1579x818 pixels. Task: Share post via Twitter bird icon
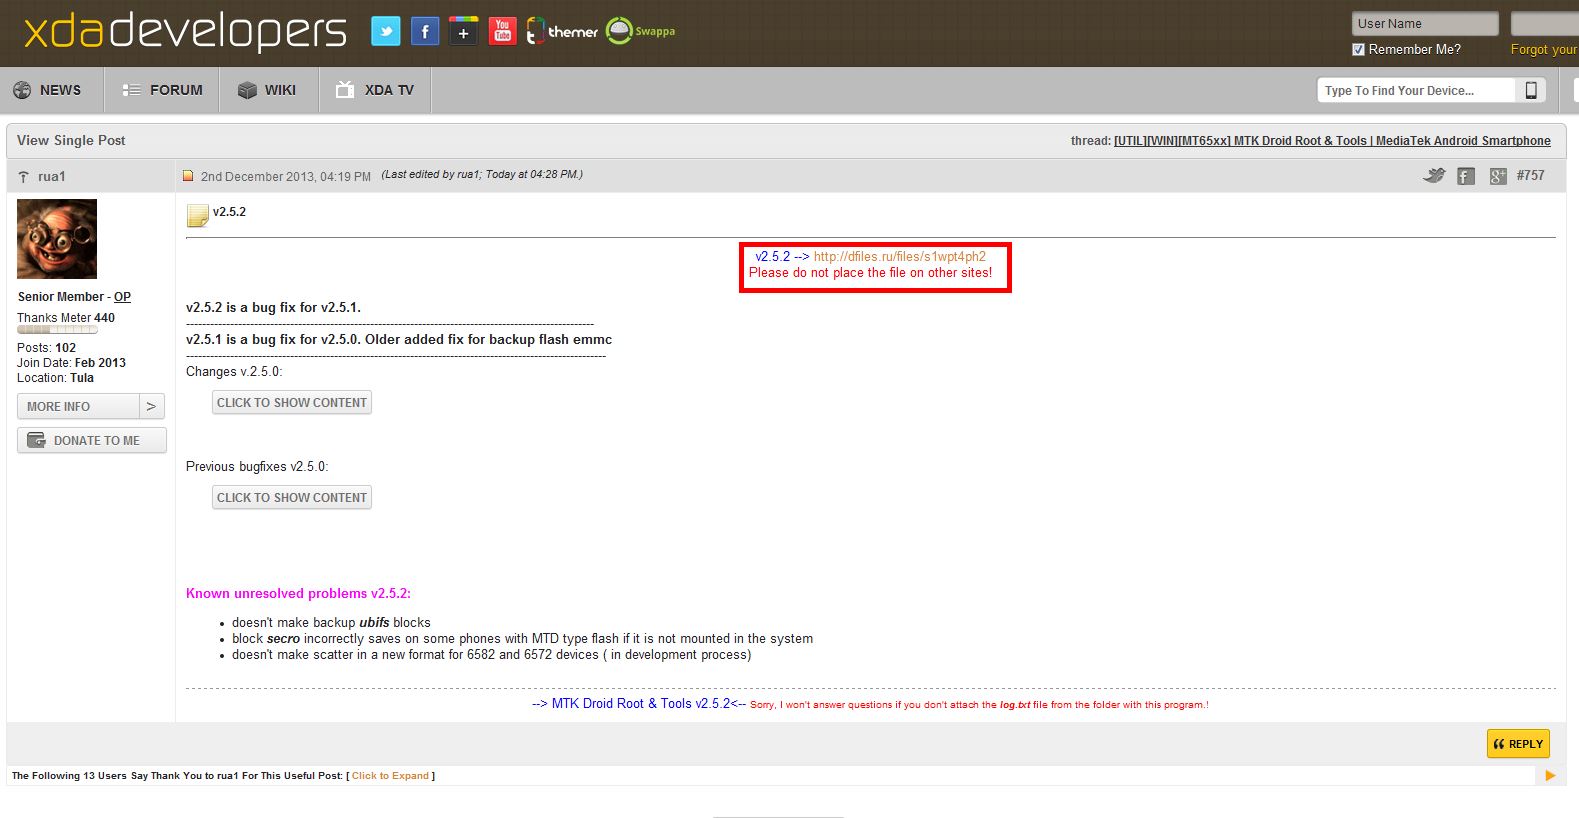1434,176
